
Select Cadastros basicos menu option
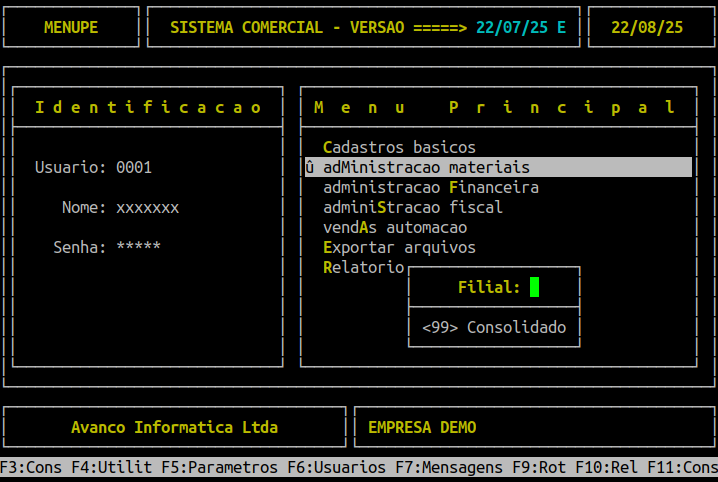click(x=399, y=147)
